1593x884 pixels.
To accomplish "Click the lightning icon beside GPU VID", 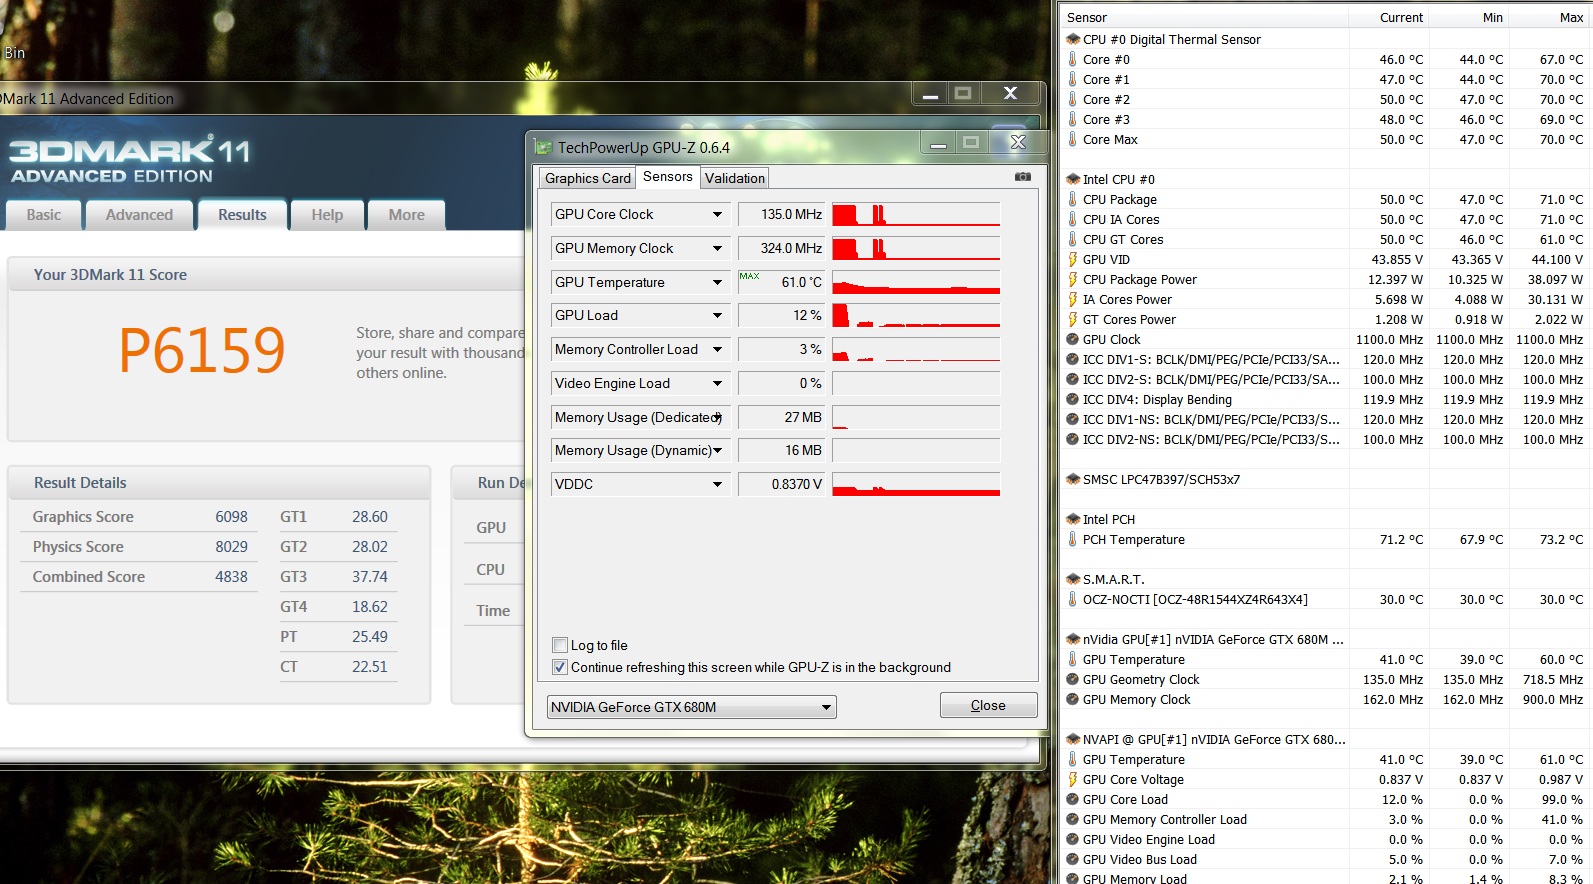I will (1073, 259).
